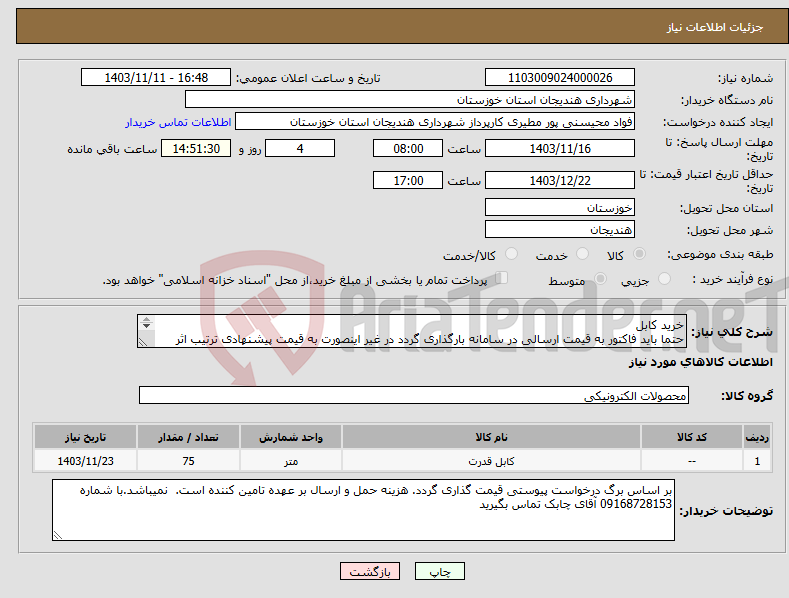
Task: Toggle the Islamic treasury payment checkbox
Action: coord(501,278)
